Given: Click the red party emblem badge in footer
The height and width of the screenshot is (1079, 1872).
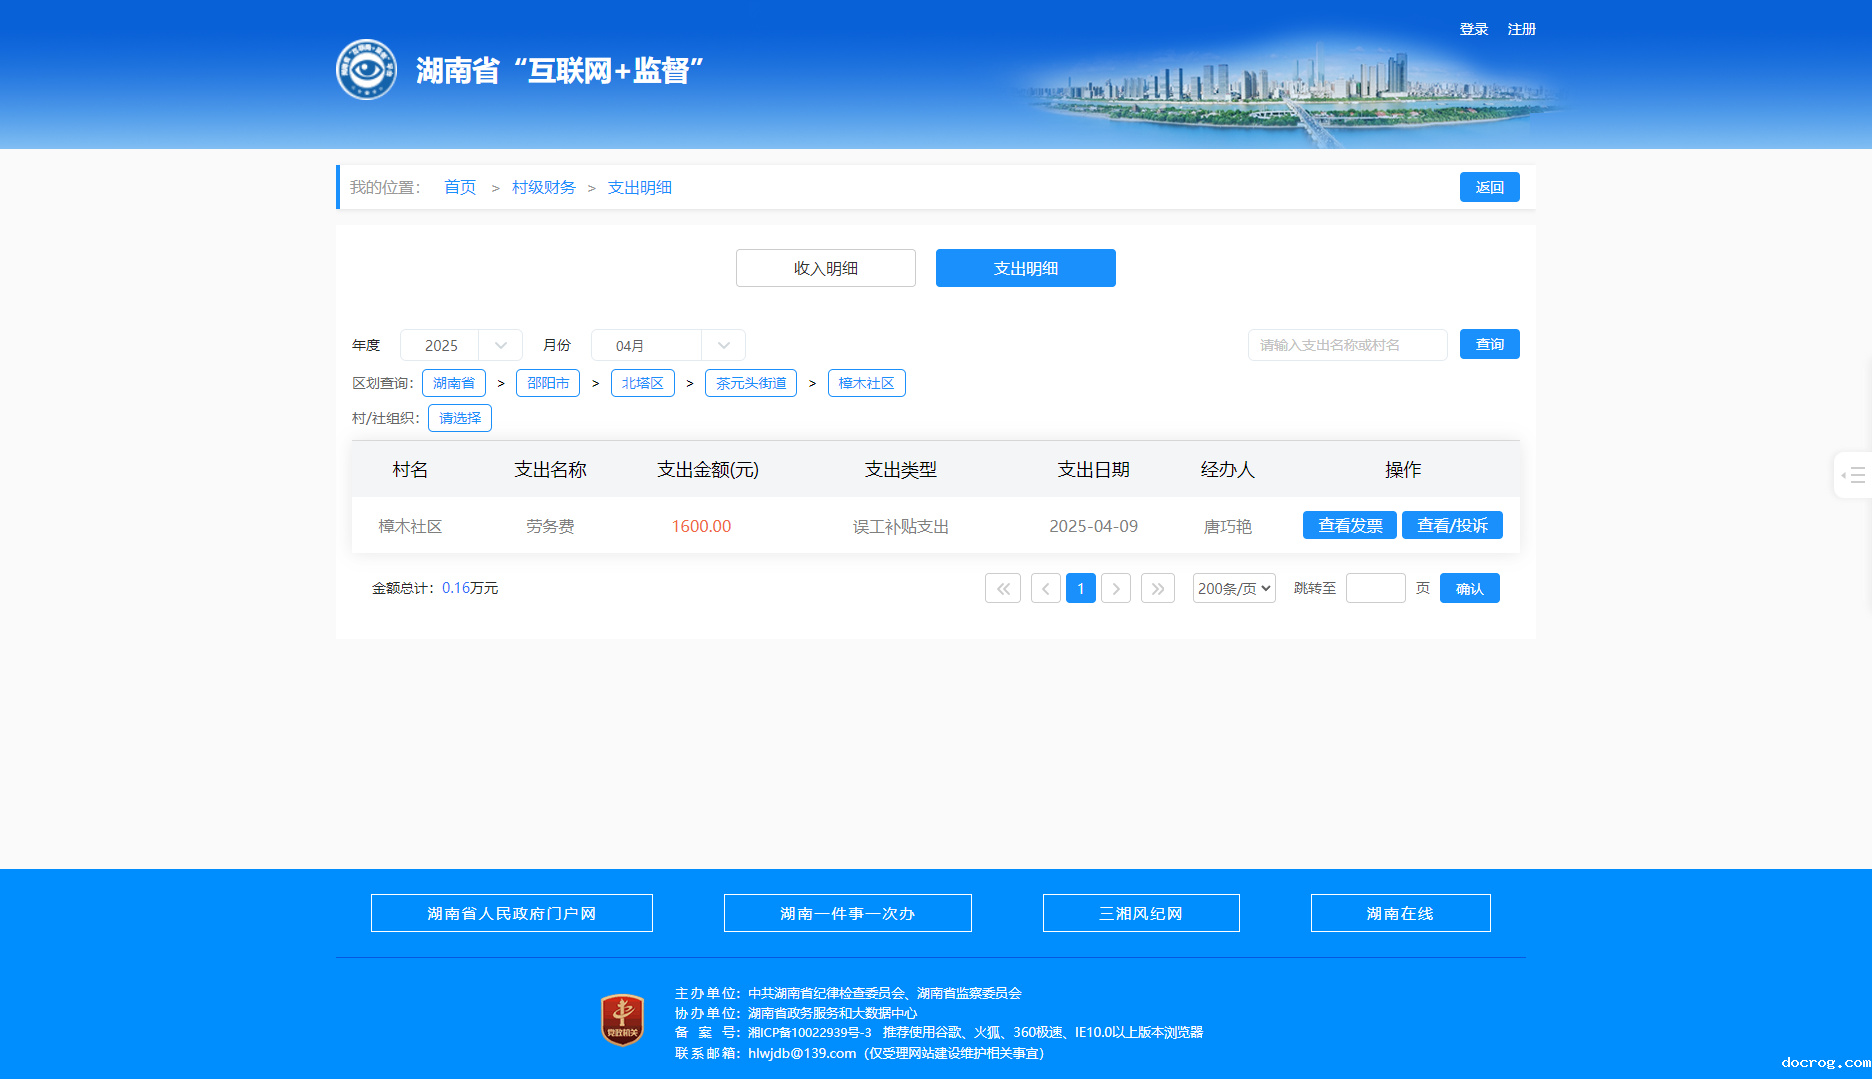Looking at the screenshot, I should pos(622,1020).
